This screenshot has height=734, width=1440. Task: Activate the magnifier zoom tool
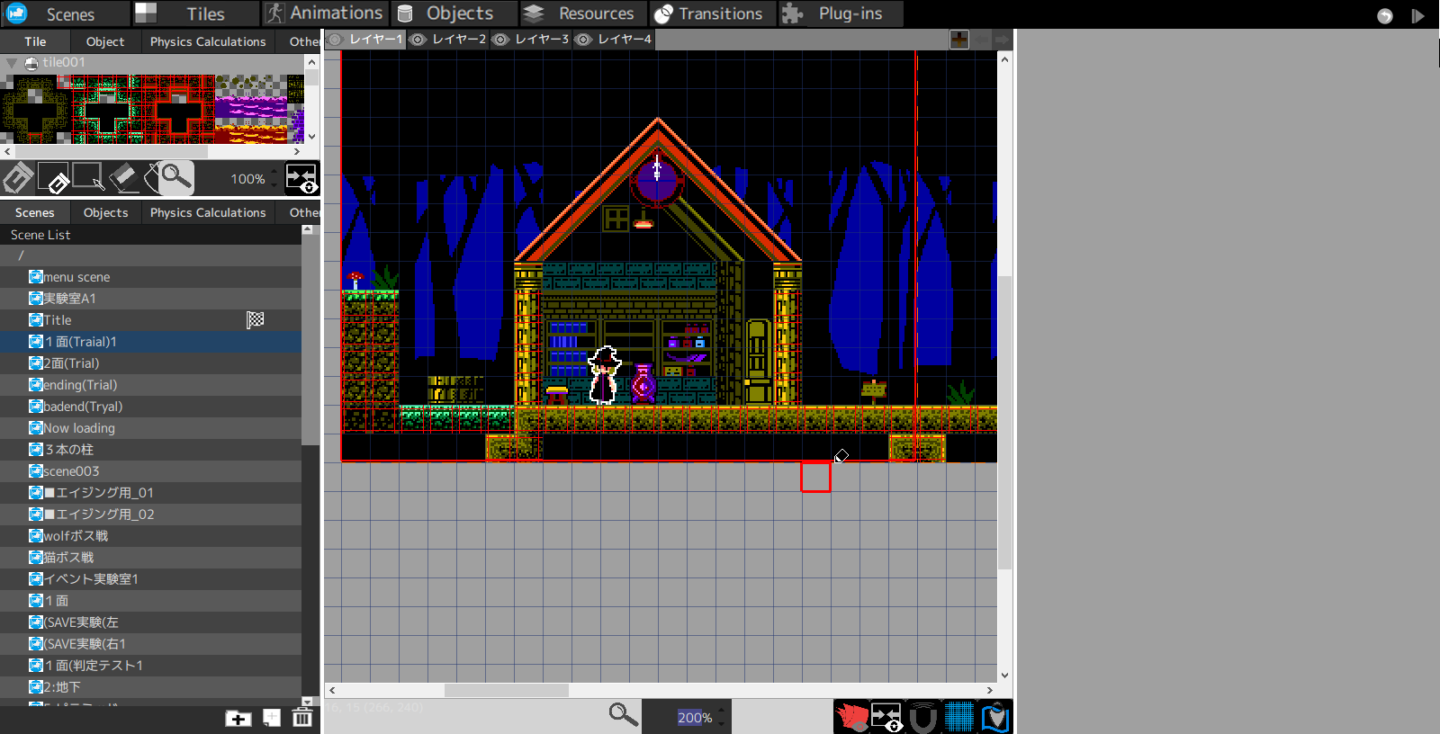(x=175, y=178)
